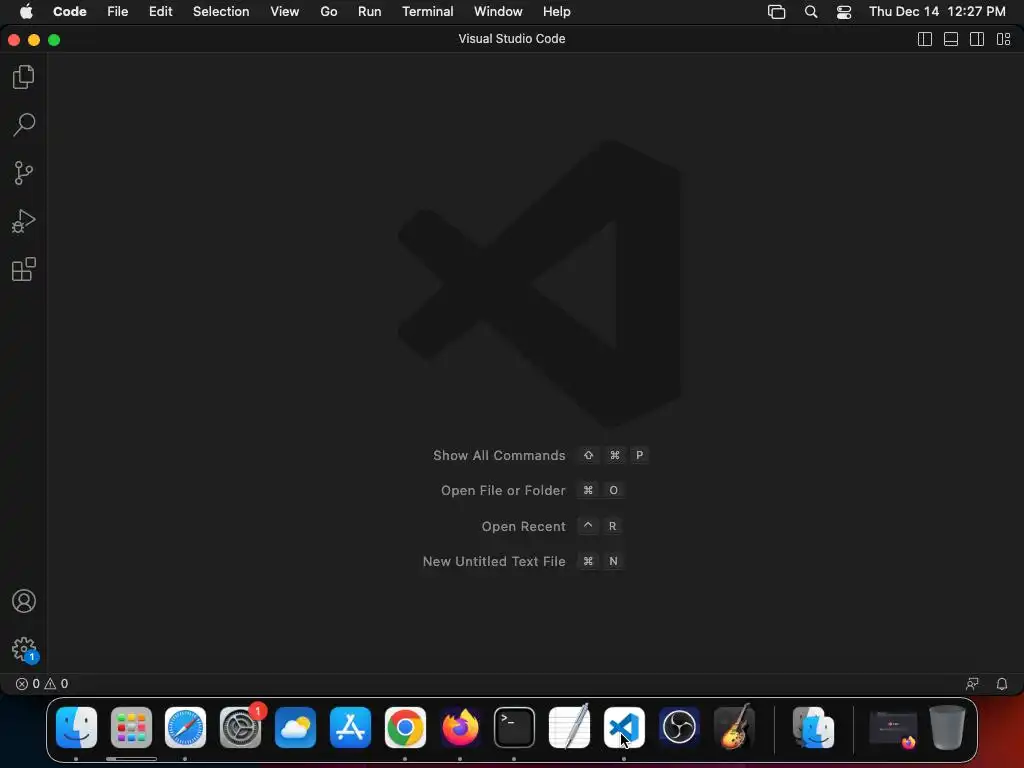This screenshot has width=1024, height=768.
Task: Launch Firefox from the dock
Action: click(x=460, y=728)
